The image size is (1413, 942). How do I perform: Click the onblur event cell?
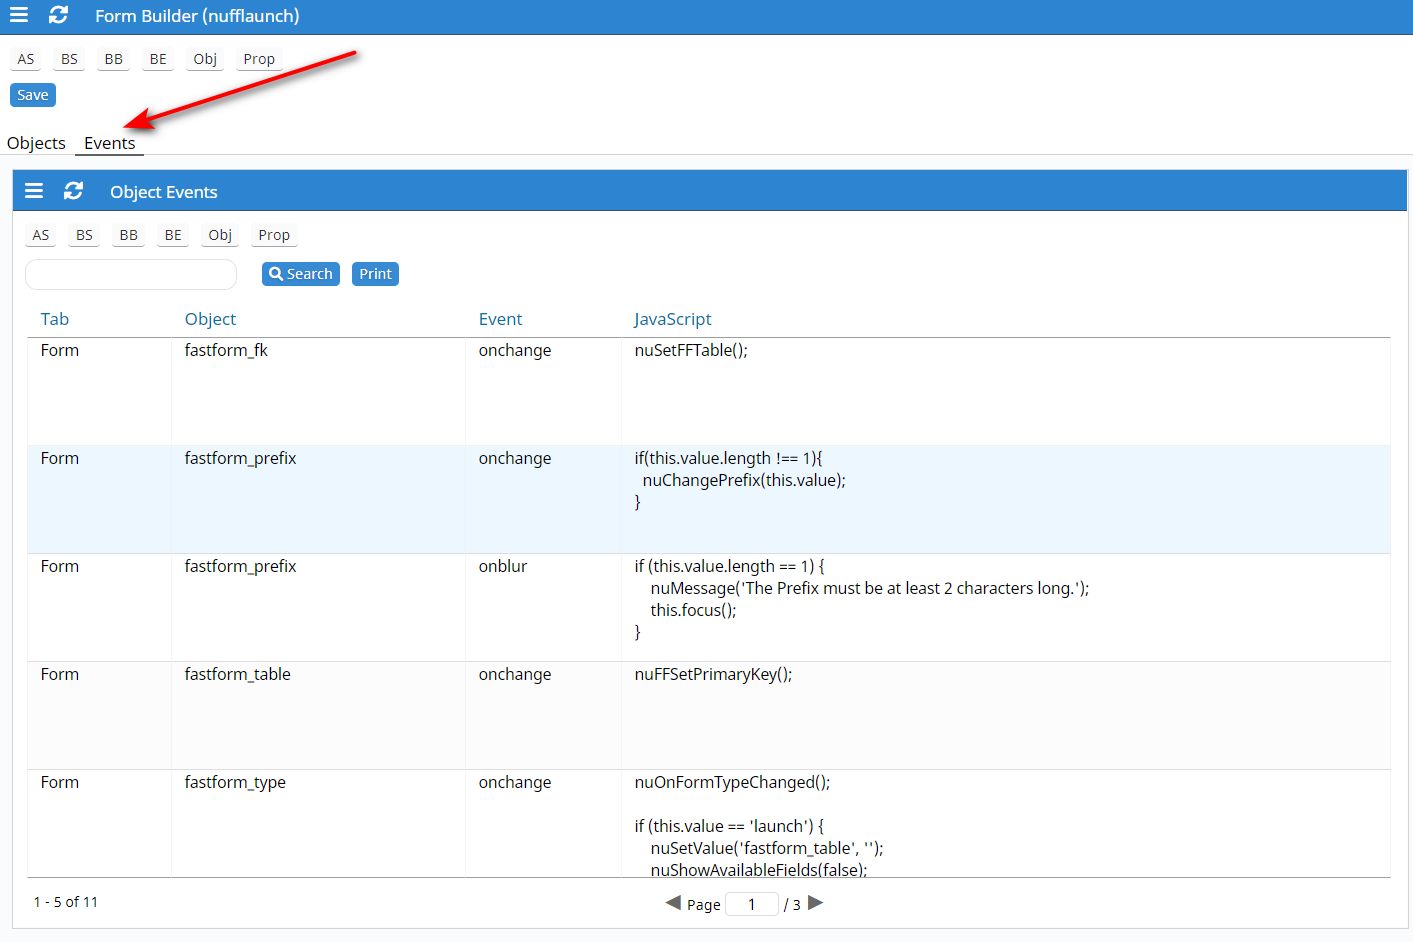543,608
